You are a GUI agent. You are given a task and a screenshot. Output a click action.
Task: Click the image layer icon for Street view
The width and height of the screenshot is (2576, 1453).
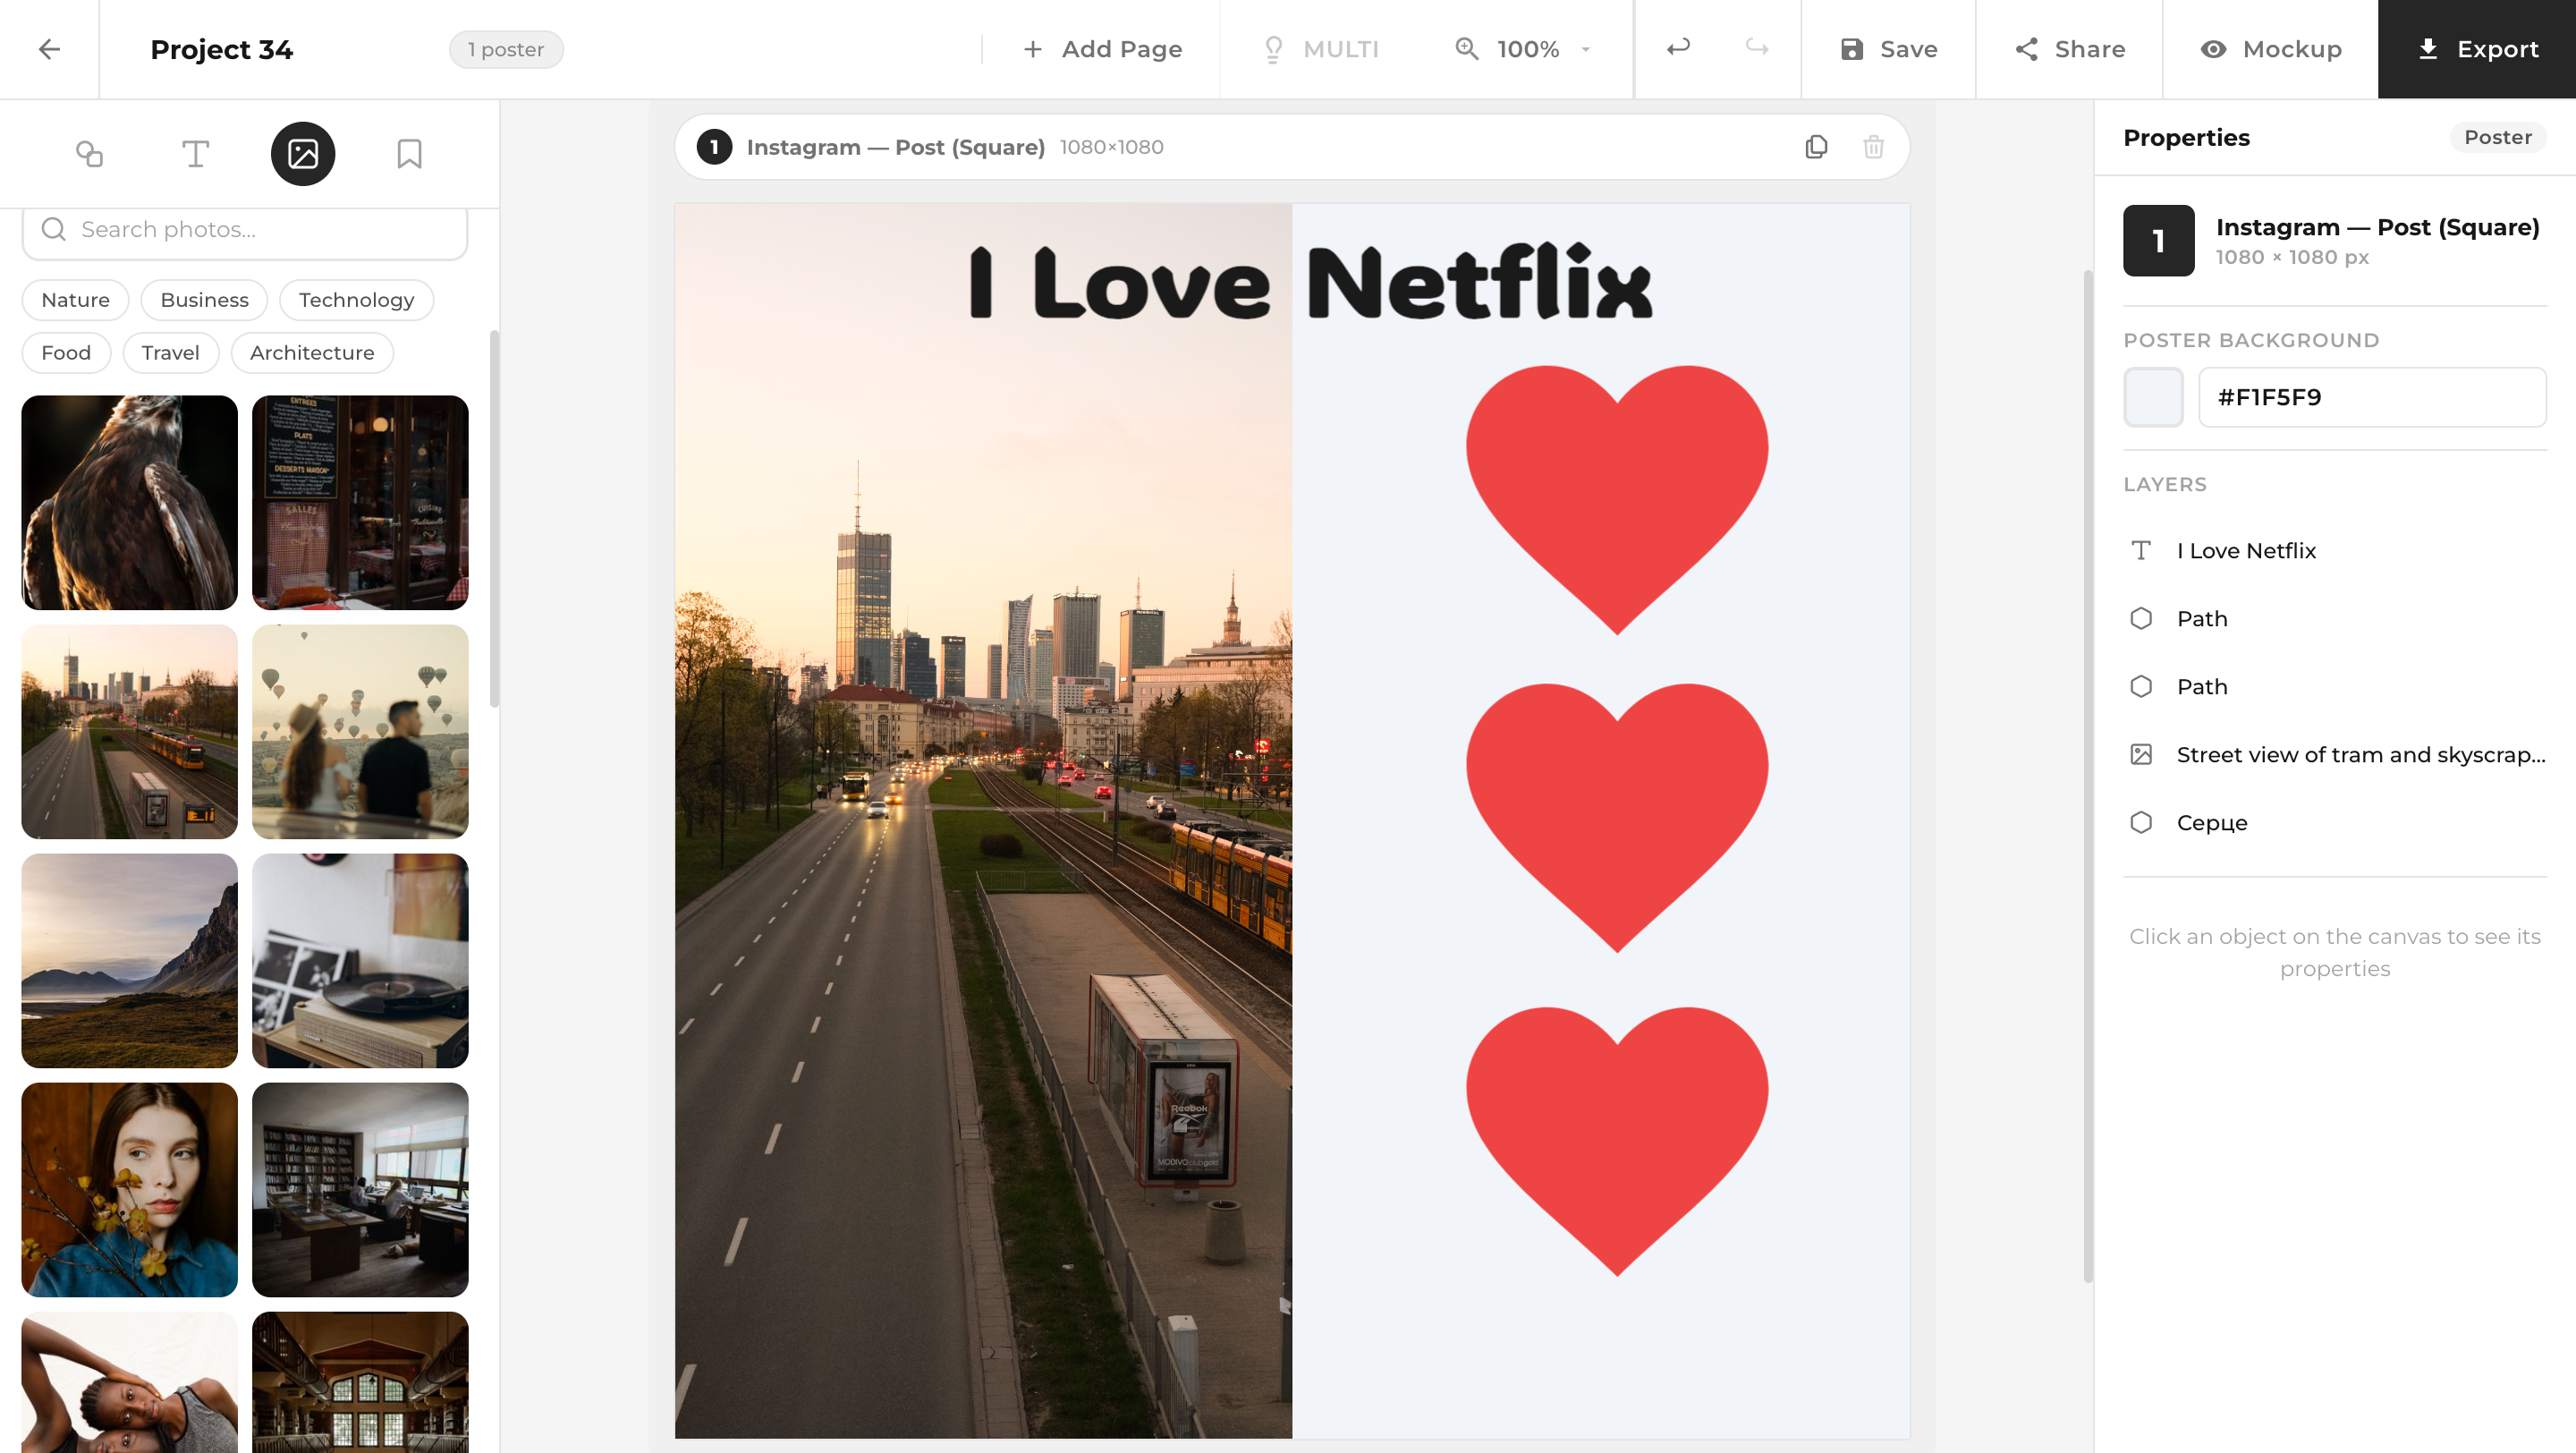(2141, 754)
